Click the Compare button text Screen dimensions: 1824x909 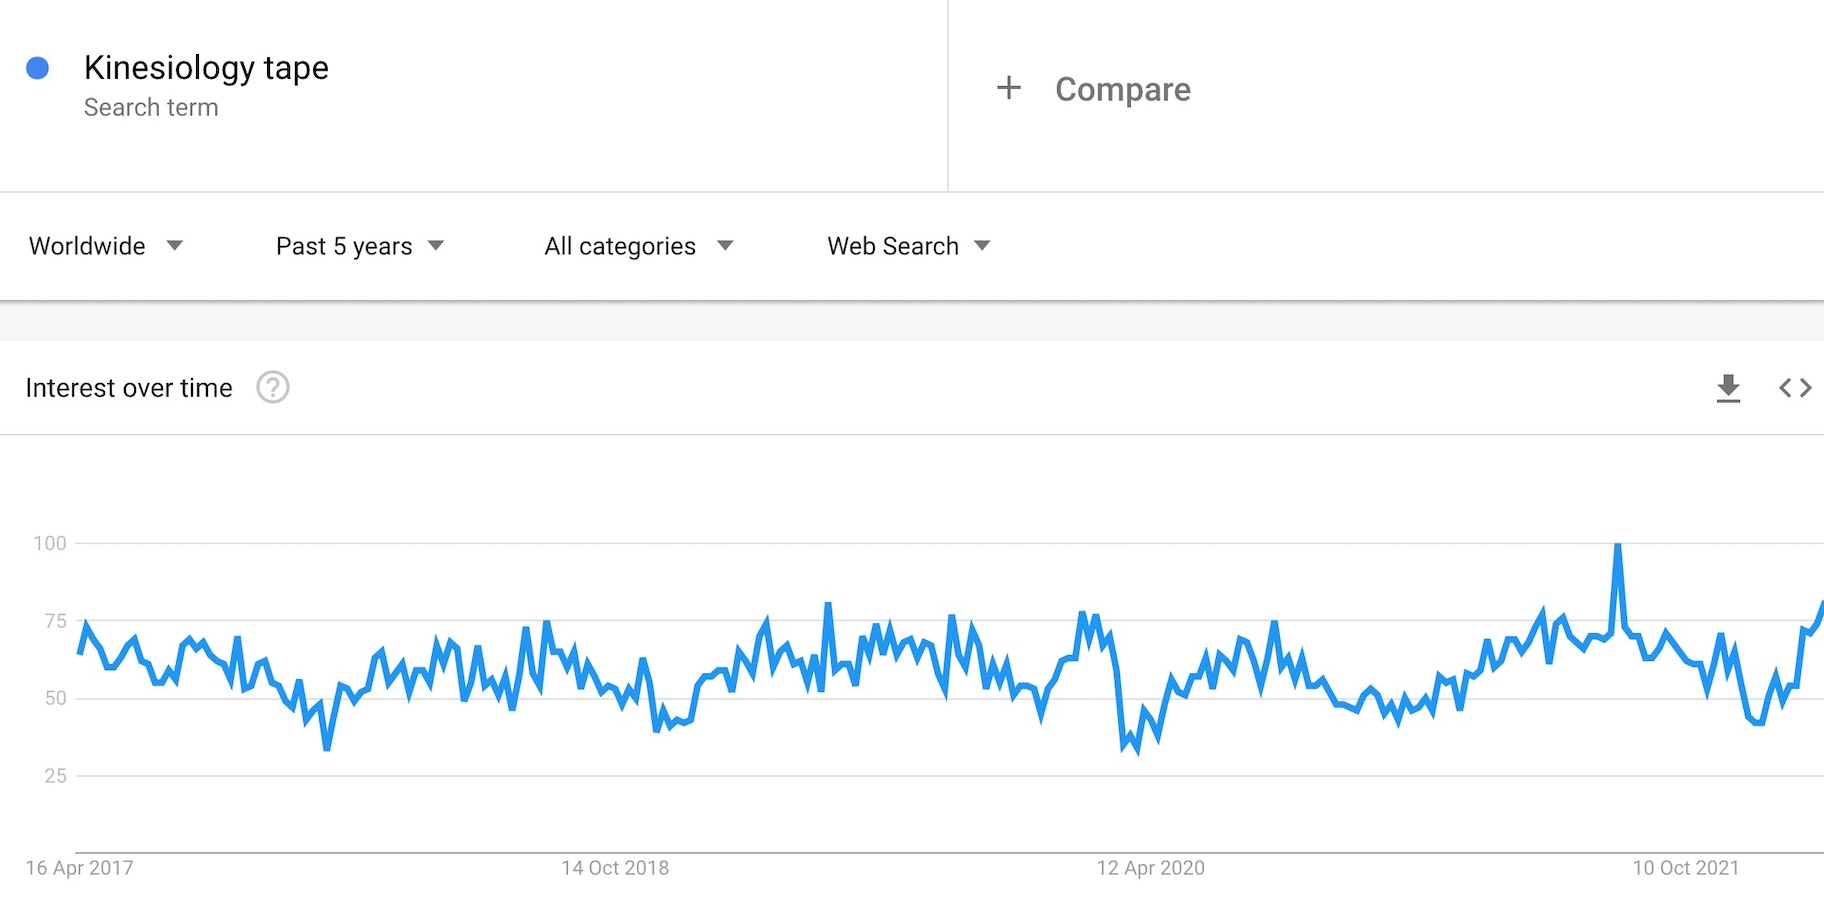[x=1122, y=89]
